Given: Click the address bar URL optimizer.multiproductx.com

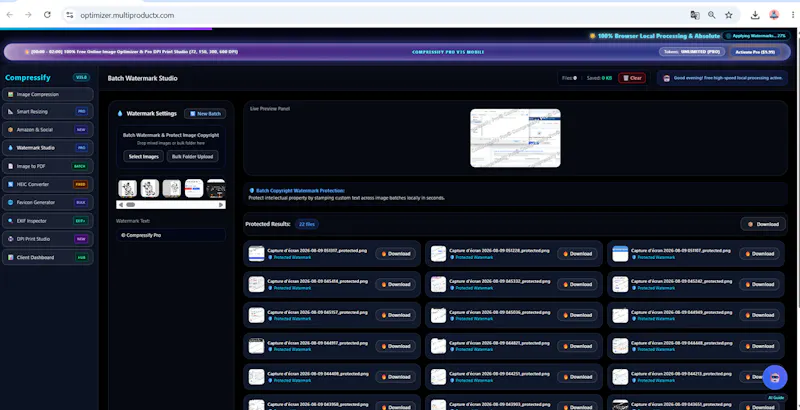Looking at the screenshot, I should point(127,15).
